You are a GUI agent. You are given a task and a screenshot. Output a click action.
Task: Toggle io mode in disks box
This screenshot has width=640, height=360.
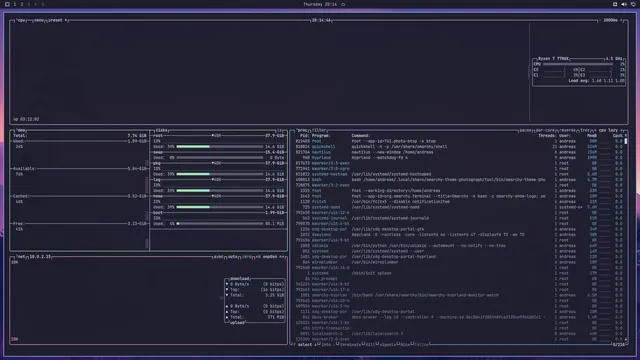(280, 131)
